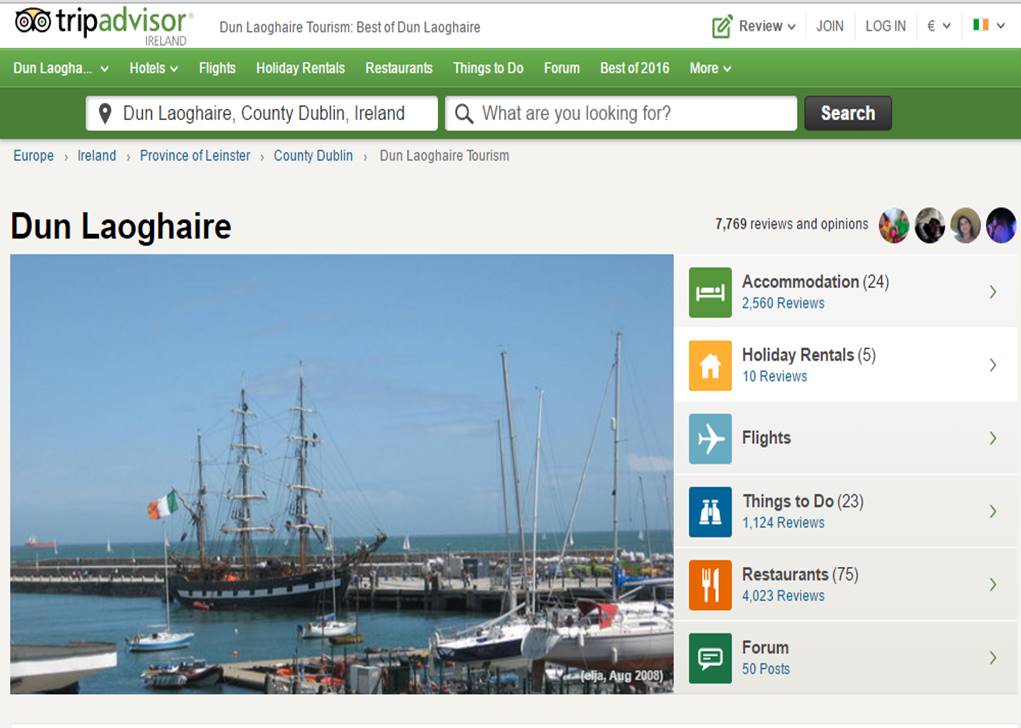Open the fourth reviewer avatar
The height and width of the screenshot is (728, 1021).
click(x=1001, y=225)
